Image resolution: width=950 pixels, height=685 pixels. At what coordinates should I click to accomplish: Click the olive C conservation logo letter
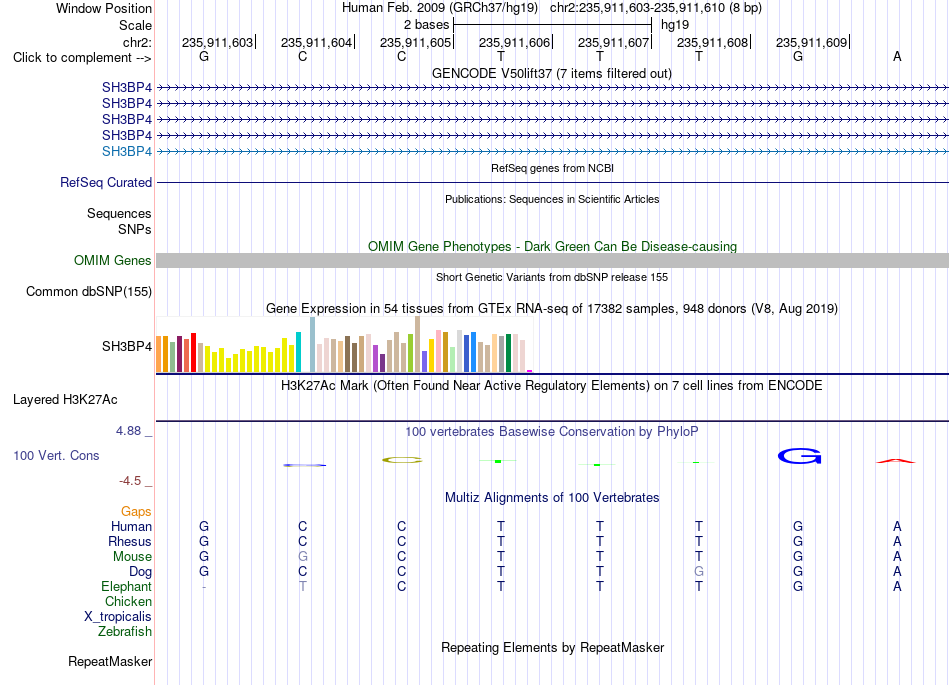(x=402, y=460)
